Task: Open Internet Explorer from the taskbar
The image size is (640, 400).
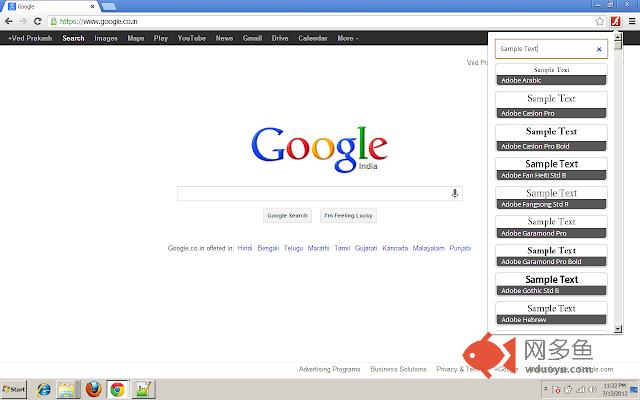Action: [44, 389]
